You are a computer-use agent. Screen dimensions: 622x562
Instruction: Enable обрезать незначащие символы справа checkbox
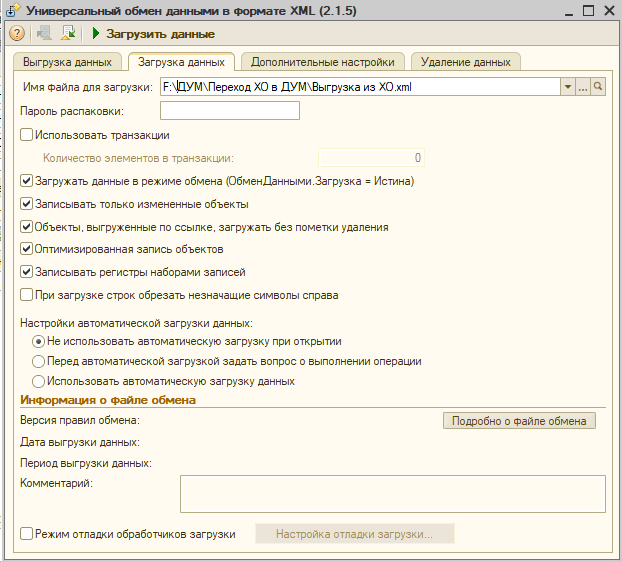(x=27, y=295)
